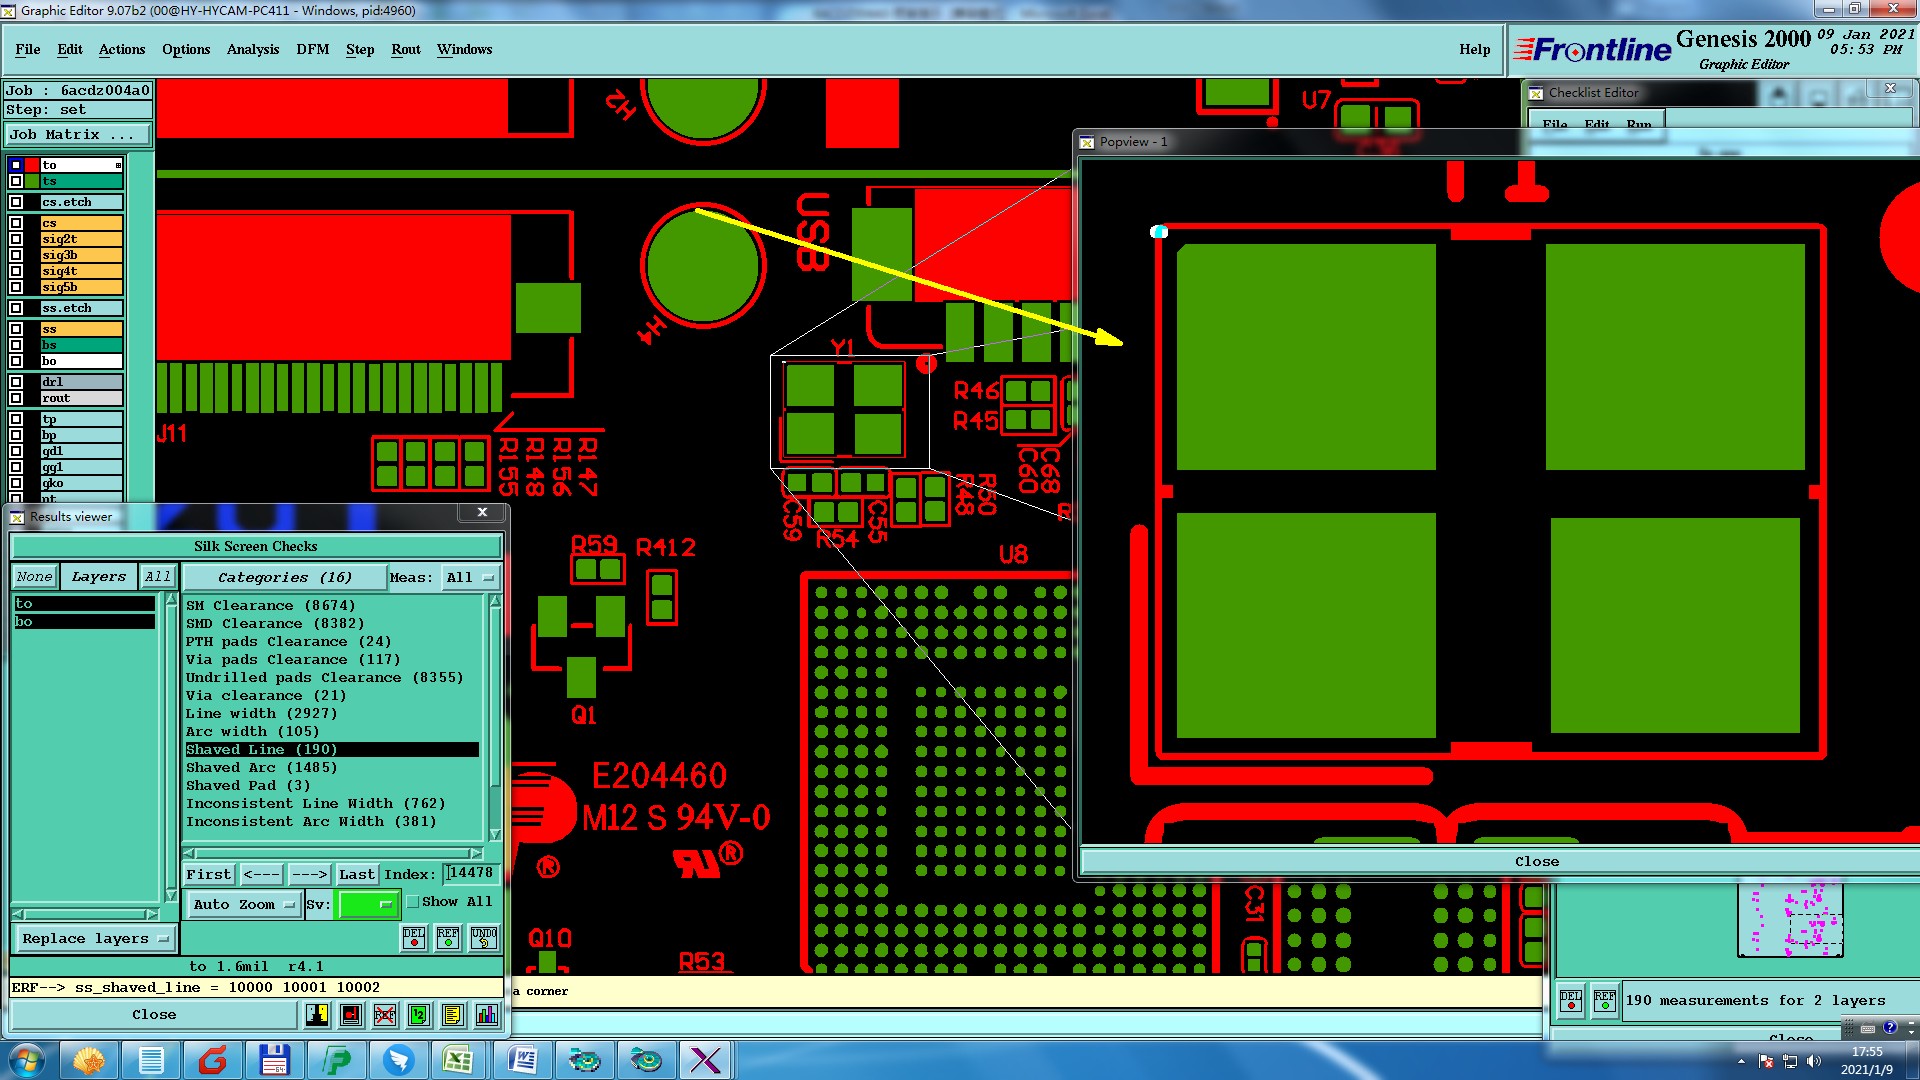Viewport: 1920px width, 1080px height.
Task: Click the Index input field
Action: tap(471, 873)
